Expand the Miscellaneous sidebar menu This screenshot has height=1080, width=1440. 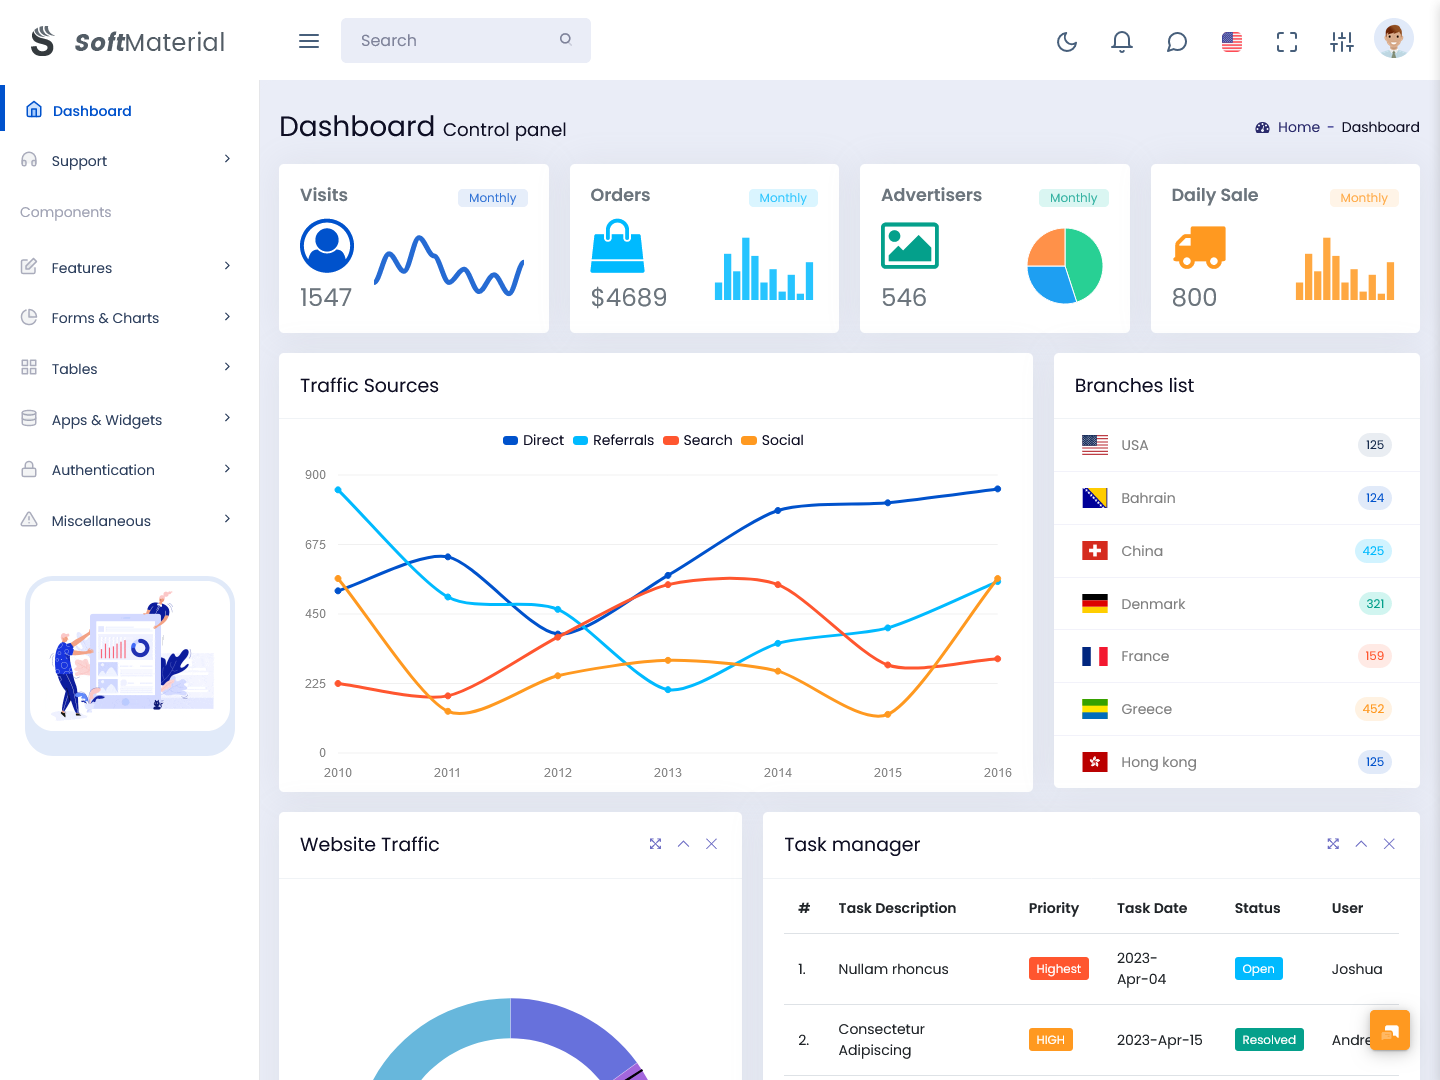pos(130,520)
